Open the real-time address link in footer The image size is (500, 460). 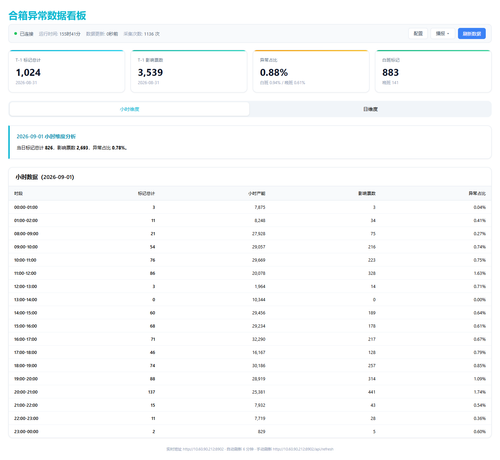[x=203, y=449]
